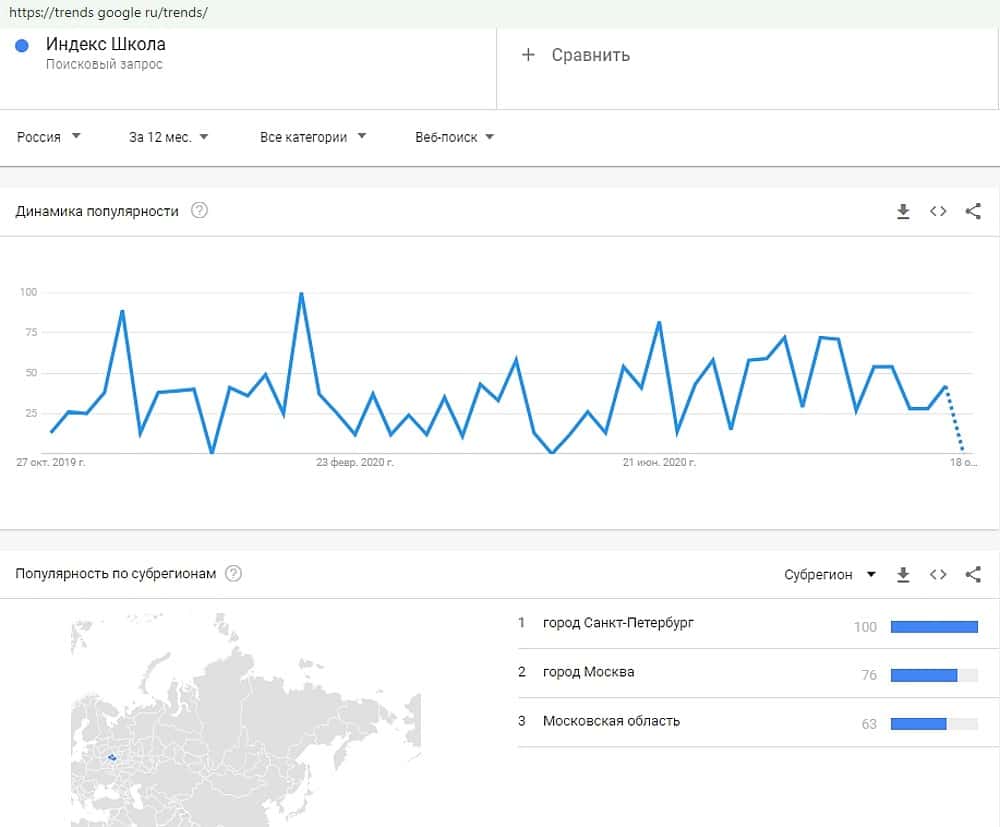1000x827 pixels.
Task: Open the Россия region dropdown
Action: [x=49, y=137]
